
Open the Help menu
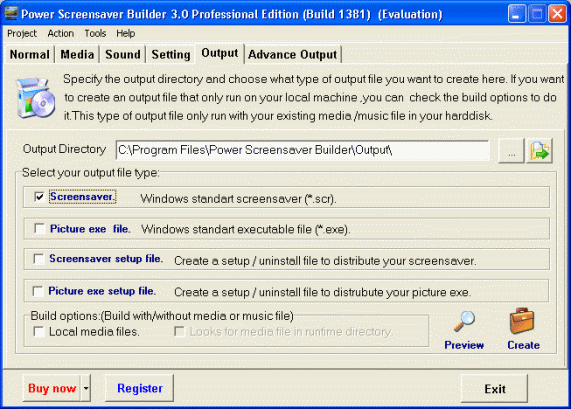point(126,34)
